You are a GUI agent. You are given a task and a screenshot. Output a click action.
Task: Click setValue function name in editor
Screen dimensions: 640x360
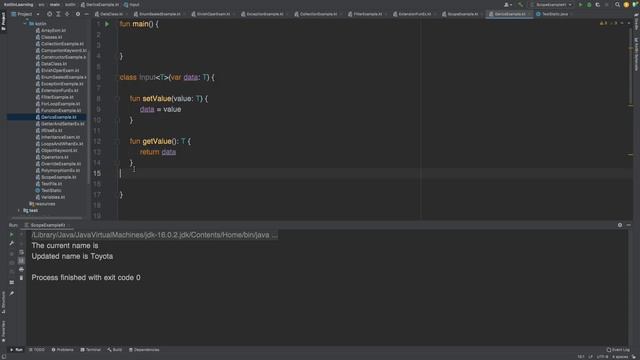(x=157, y=99)
